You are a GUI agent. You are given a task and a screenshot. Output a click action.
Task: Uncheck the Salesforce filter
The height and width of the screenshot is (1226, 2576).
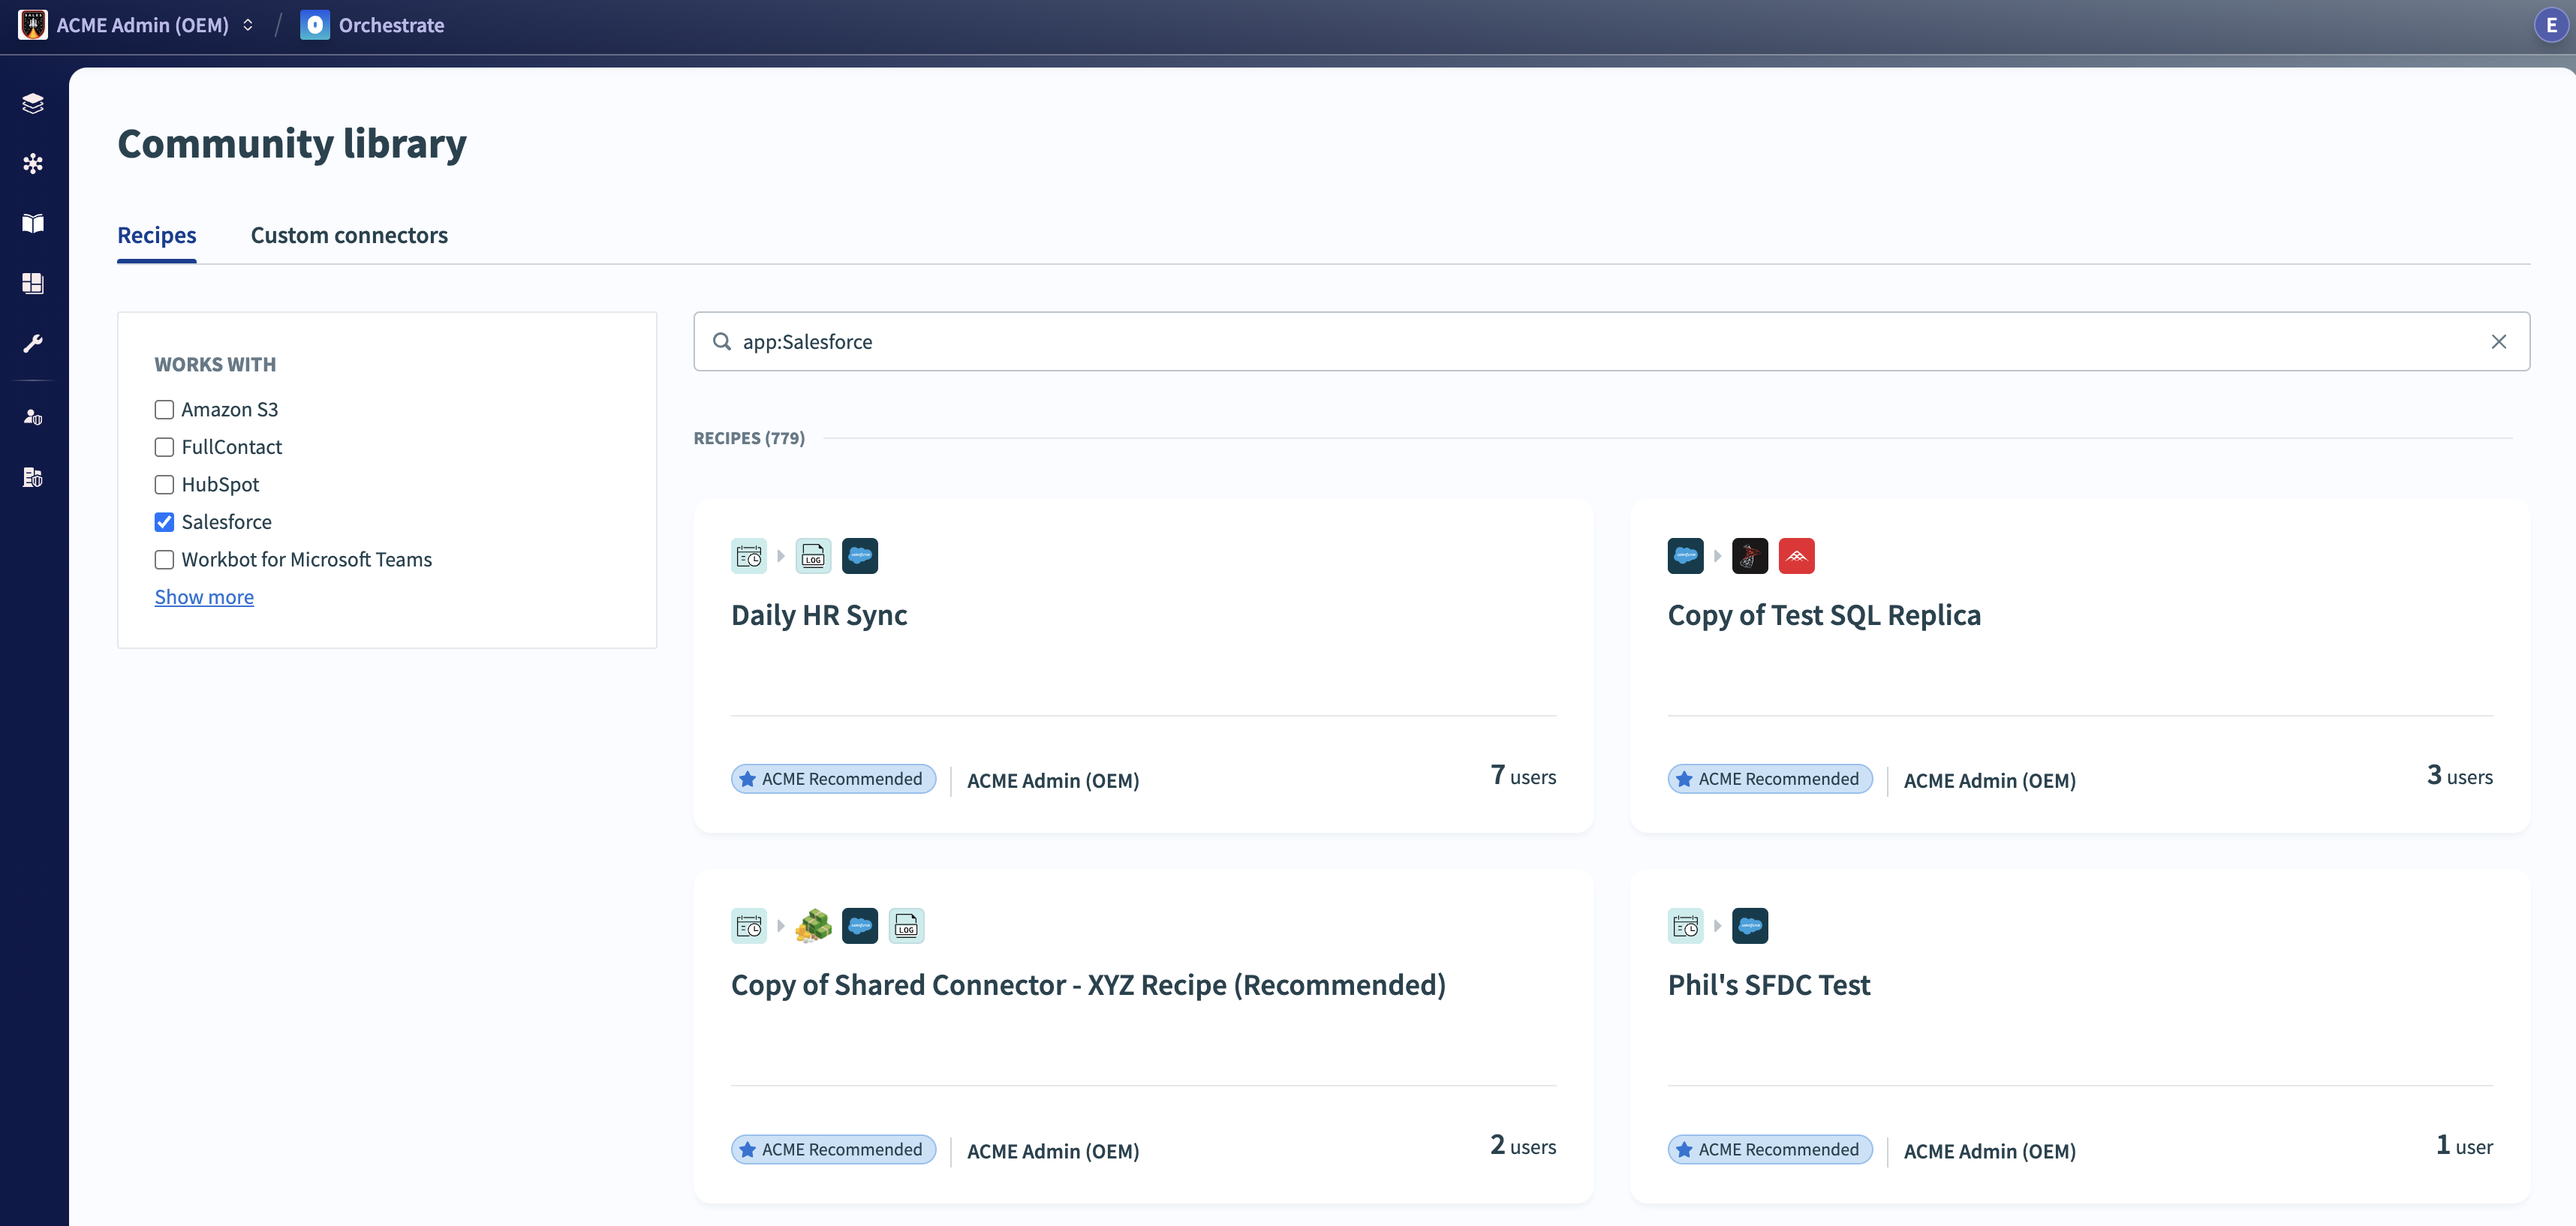click(164, 521)
